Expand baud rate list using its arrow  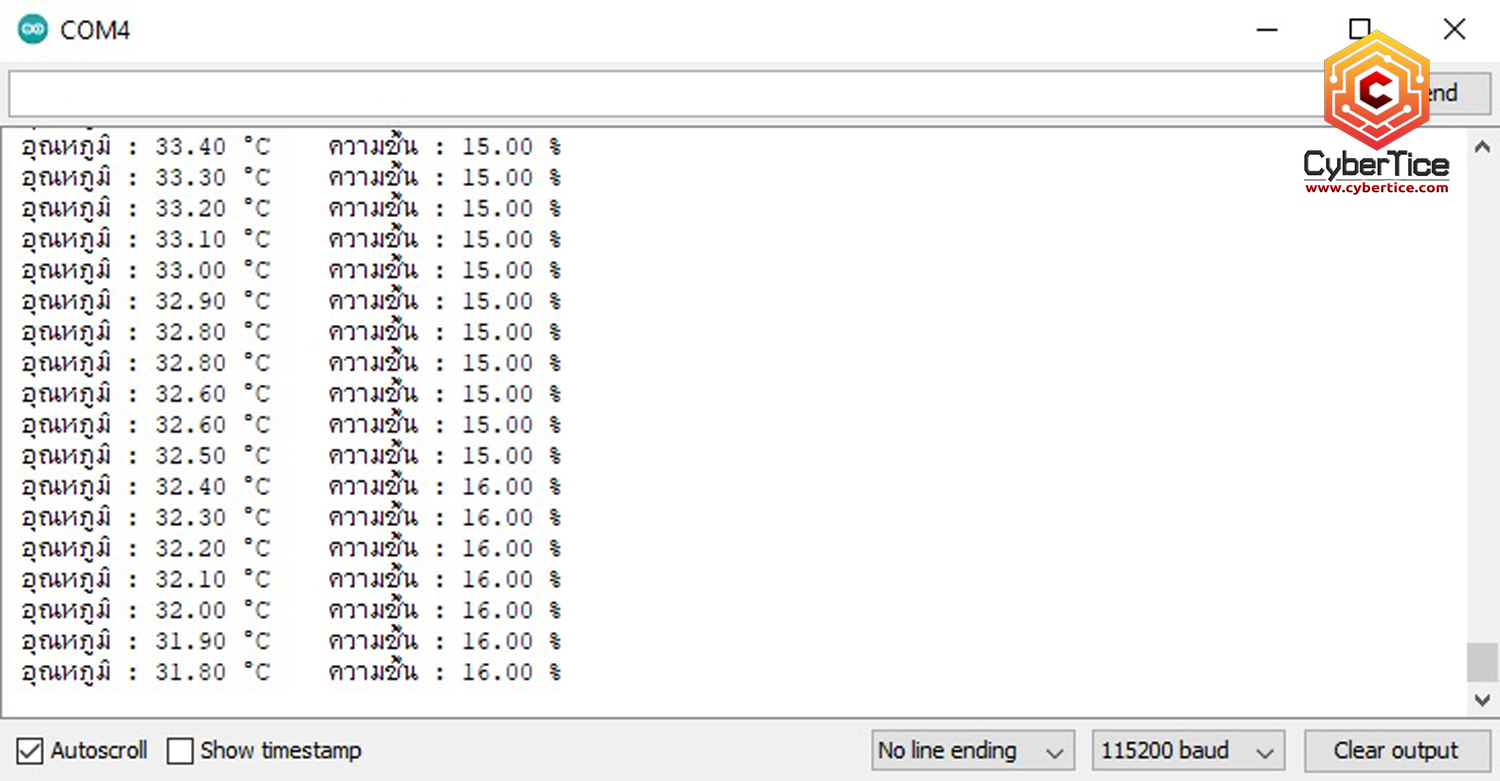coord(1264,752)
